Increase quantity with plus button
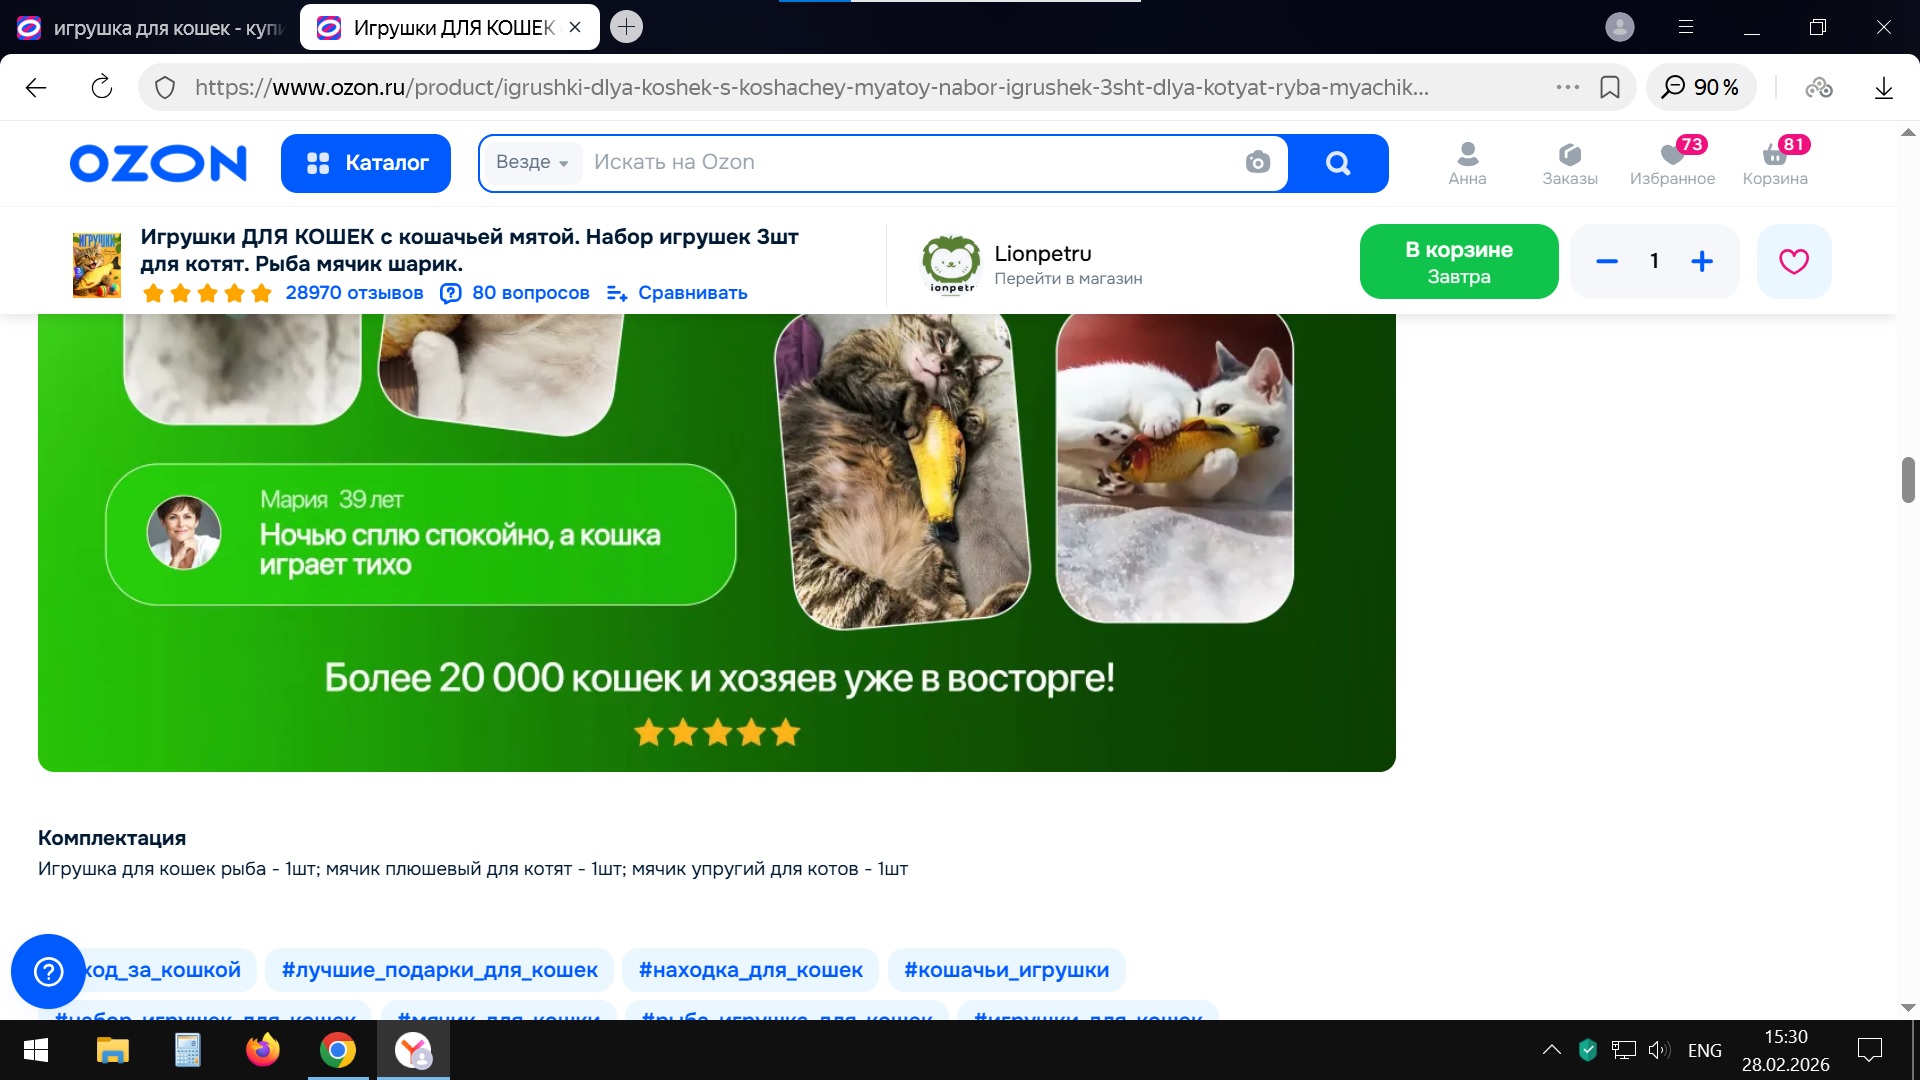This screenshot has height=1080, width=1920. 1702,262
